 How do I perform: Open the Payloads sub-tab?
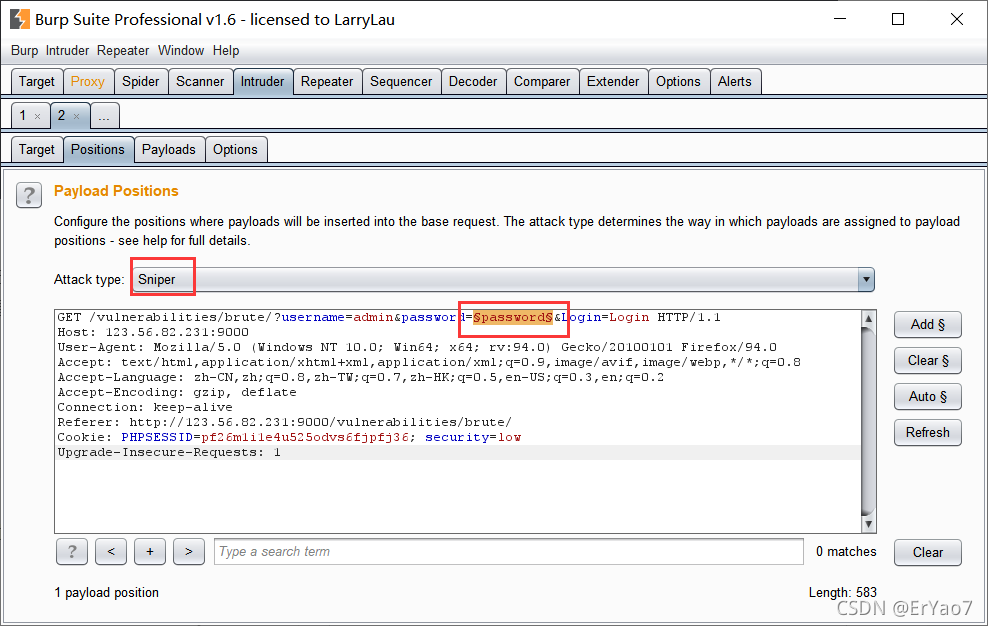pyautogui.click(x=168, y=149)
